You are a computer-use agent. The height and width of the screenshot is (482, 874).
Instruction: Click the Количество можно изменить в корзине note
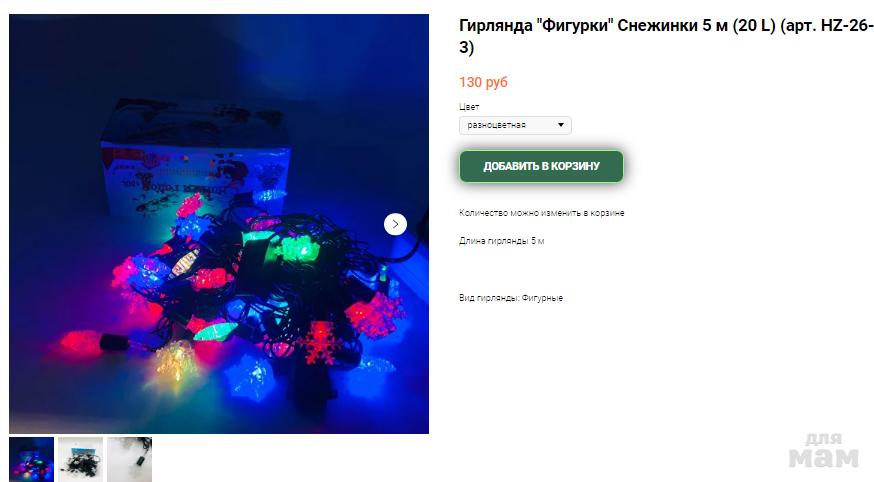541,213
